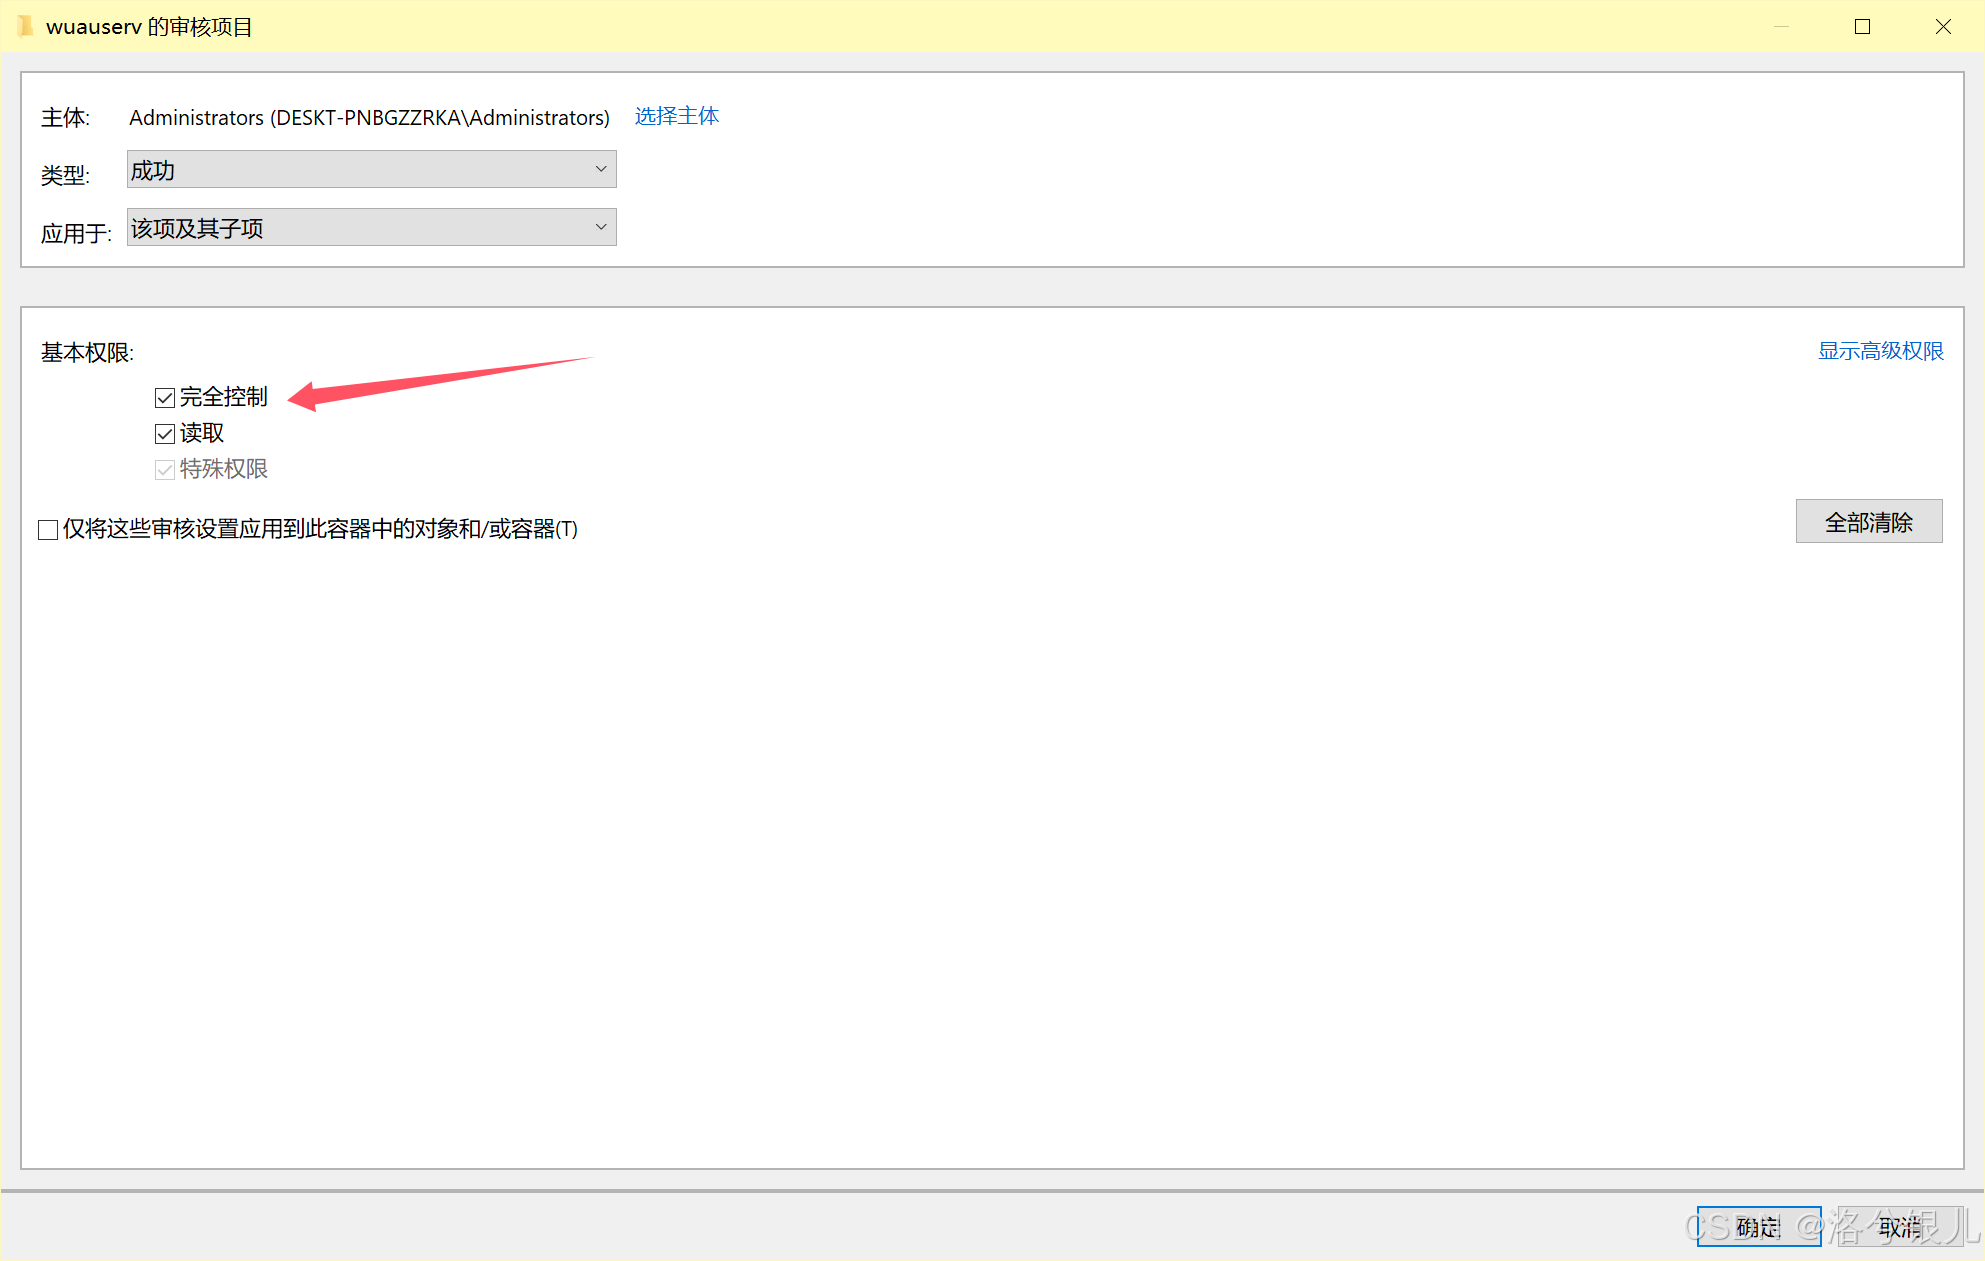
Task: Click the 选择主体 link
Action: tap(677, 116)
